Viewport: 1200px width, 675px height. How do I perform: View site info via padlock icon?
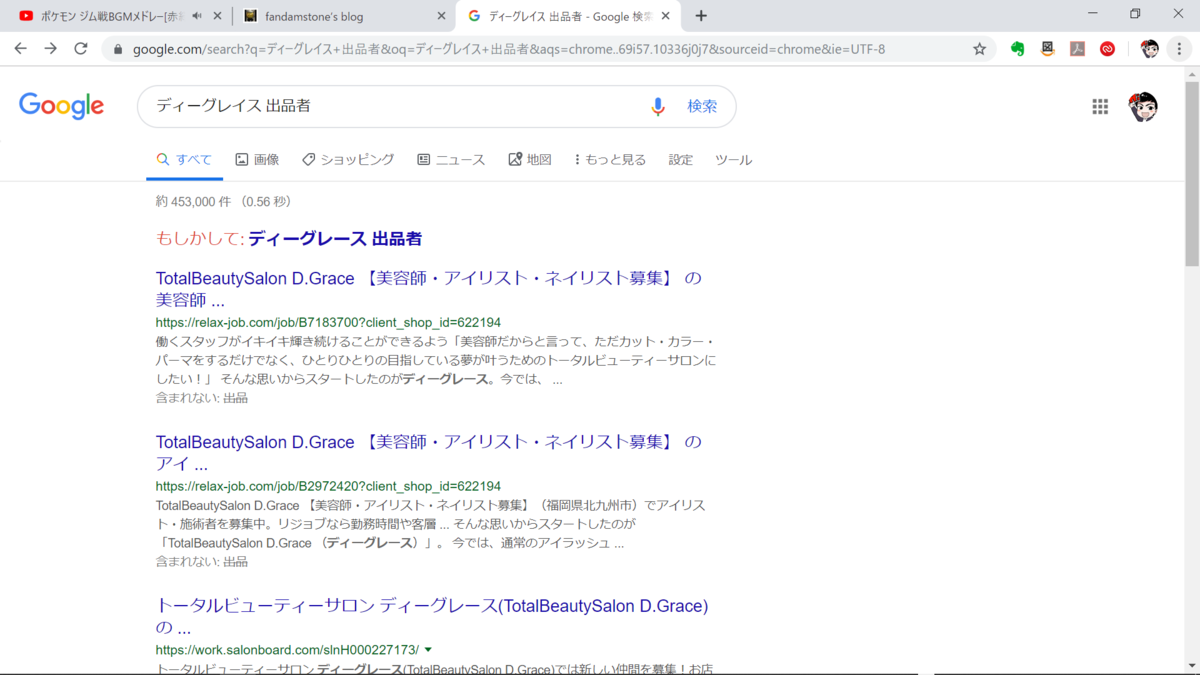tap(119, 48)
